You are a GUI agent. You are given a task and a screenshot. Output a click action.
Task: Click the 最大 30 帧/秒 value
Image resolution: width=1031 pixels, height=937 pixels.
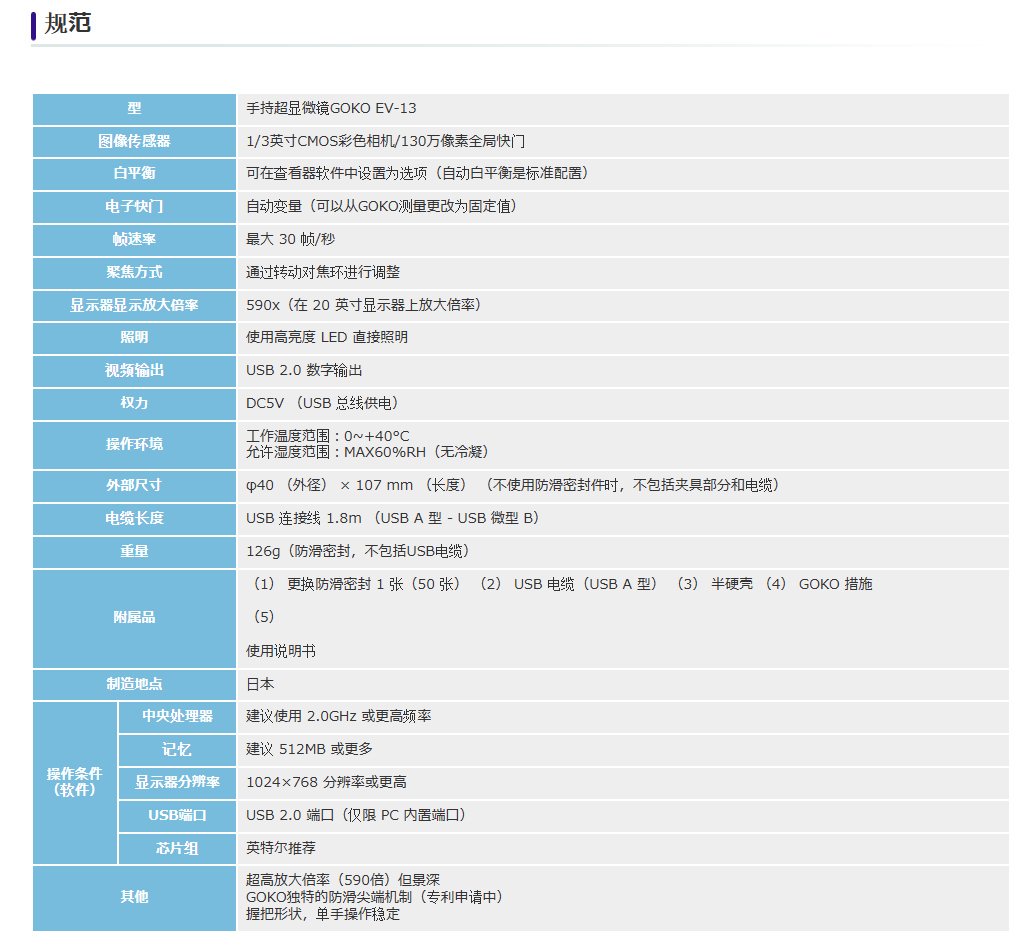click(x=291, y=239)
